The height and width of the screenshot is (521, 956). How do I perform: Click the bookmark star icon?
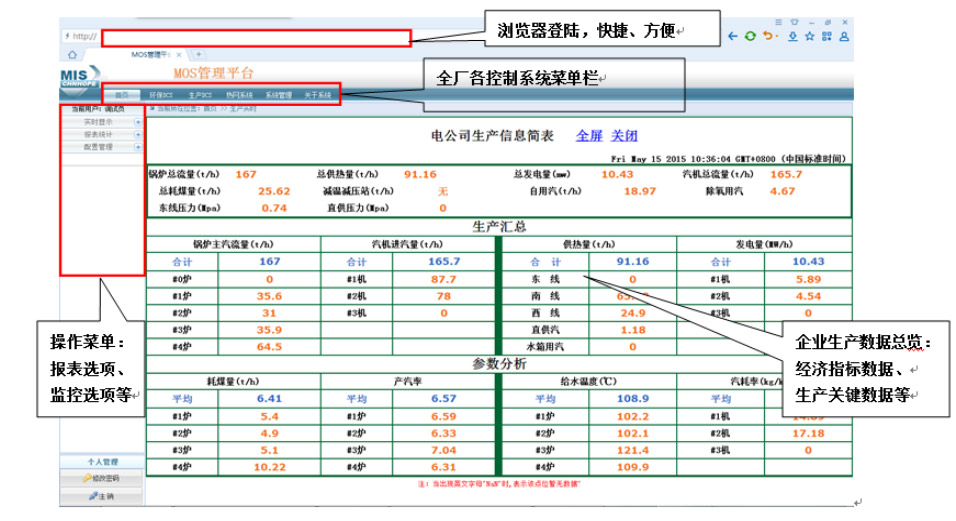[x=809, y=36]
